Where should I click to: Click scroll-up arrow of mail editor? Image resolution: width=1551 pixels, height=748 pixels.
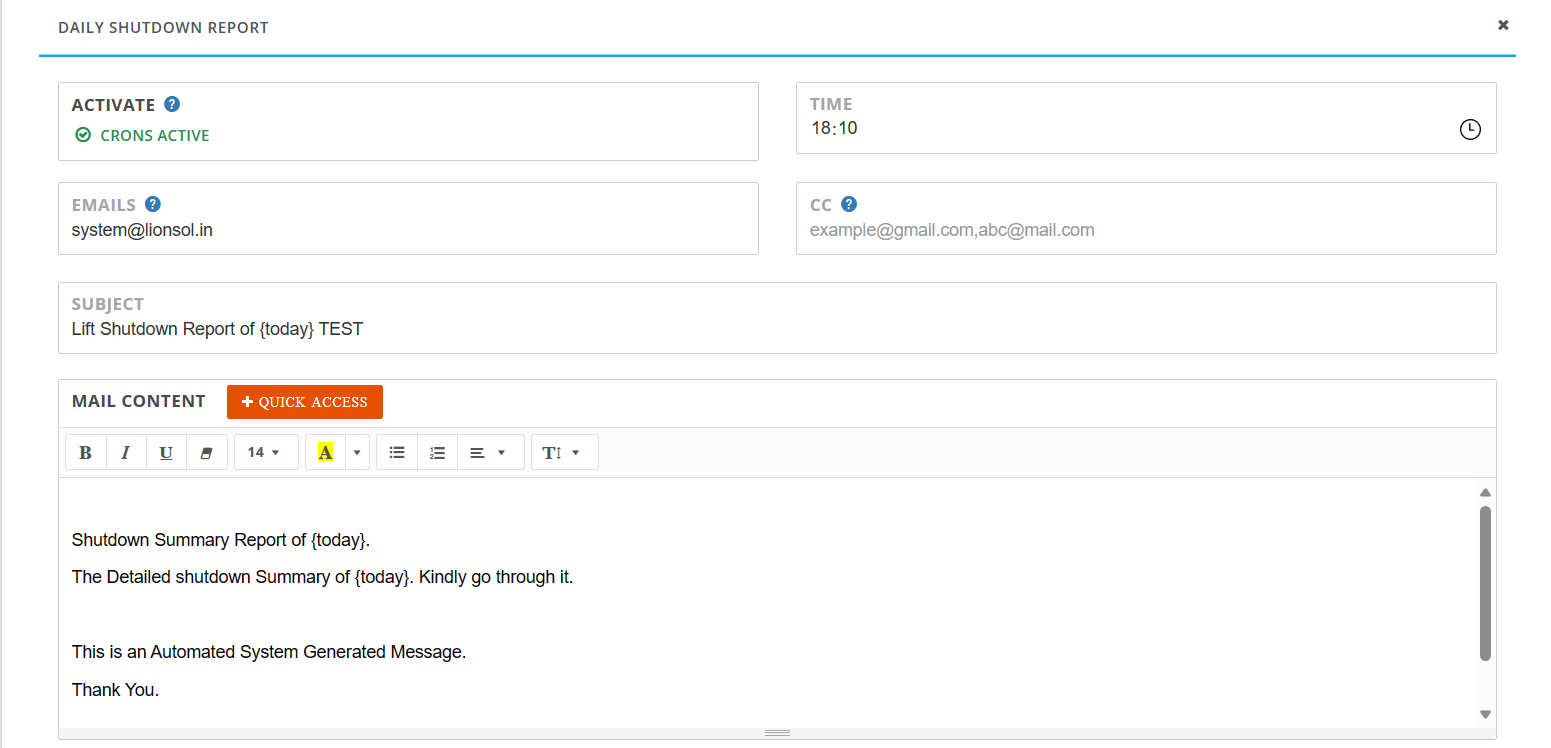(1485, 492)
